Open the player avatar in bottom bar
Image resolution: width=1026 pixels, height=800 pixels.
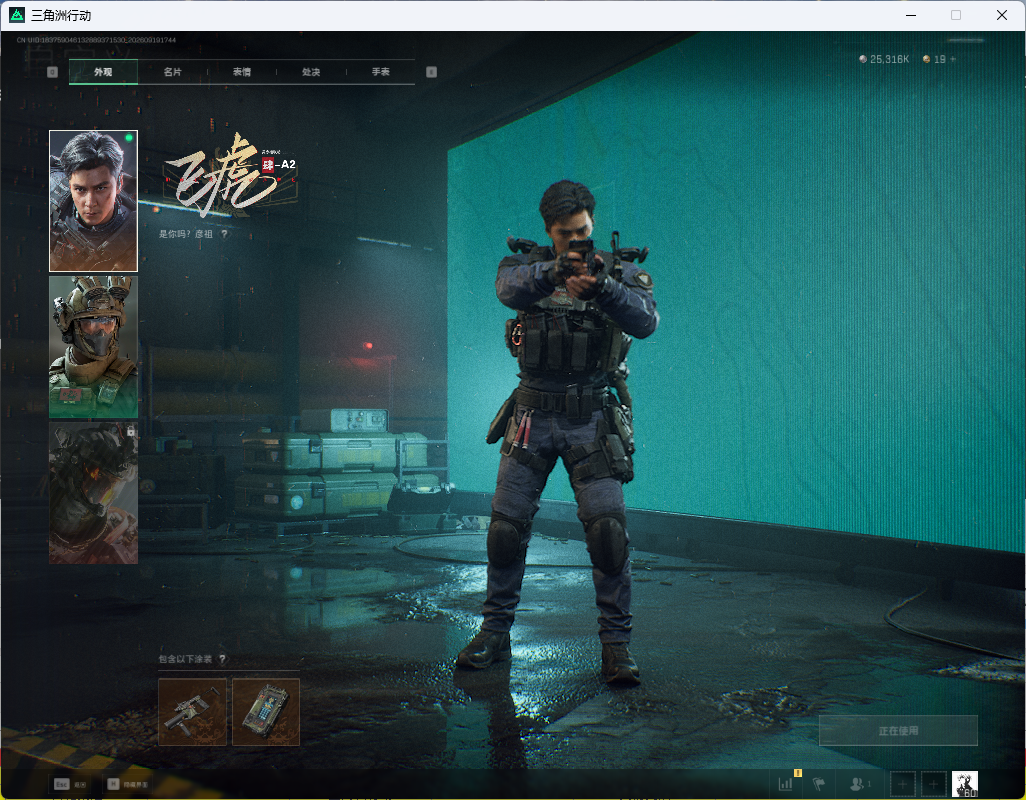pos(964,784)
